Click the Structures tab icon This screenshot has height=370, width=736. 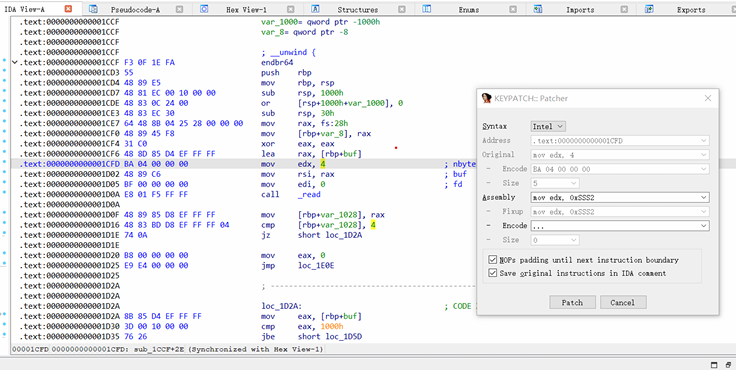tap(315, 9)
